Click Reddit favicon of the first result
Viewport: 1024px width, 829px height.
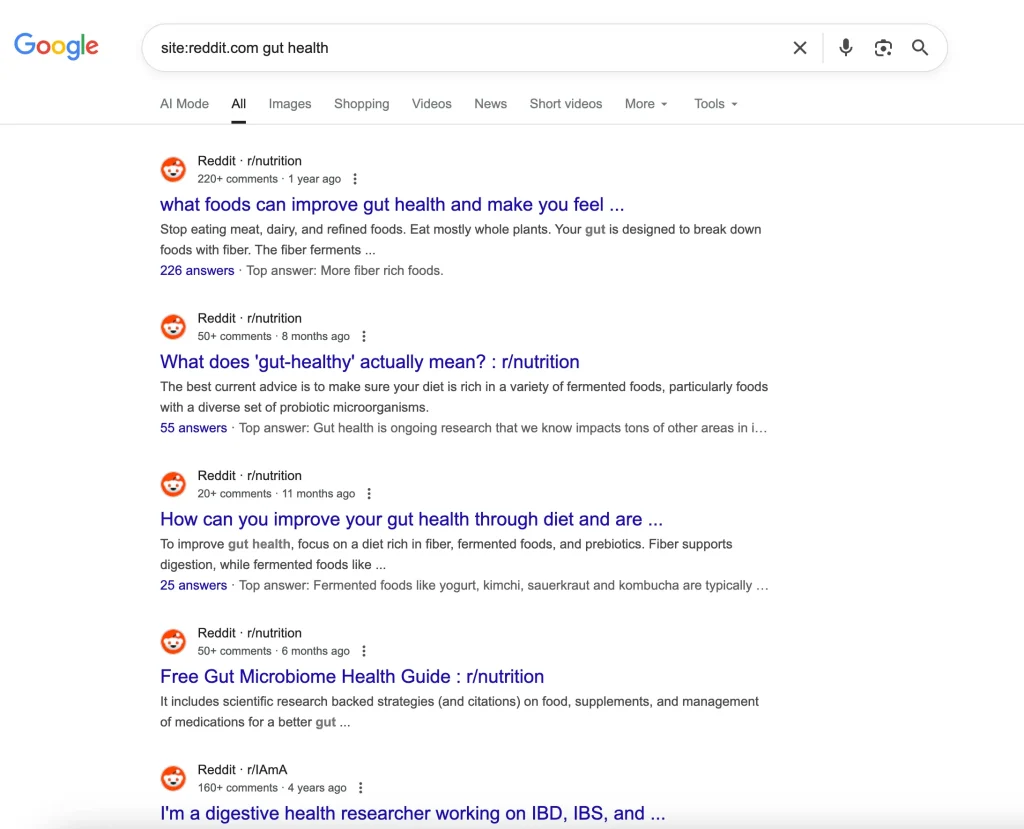coord(173,169)
